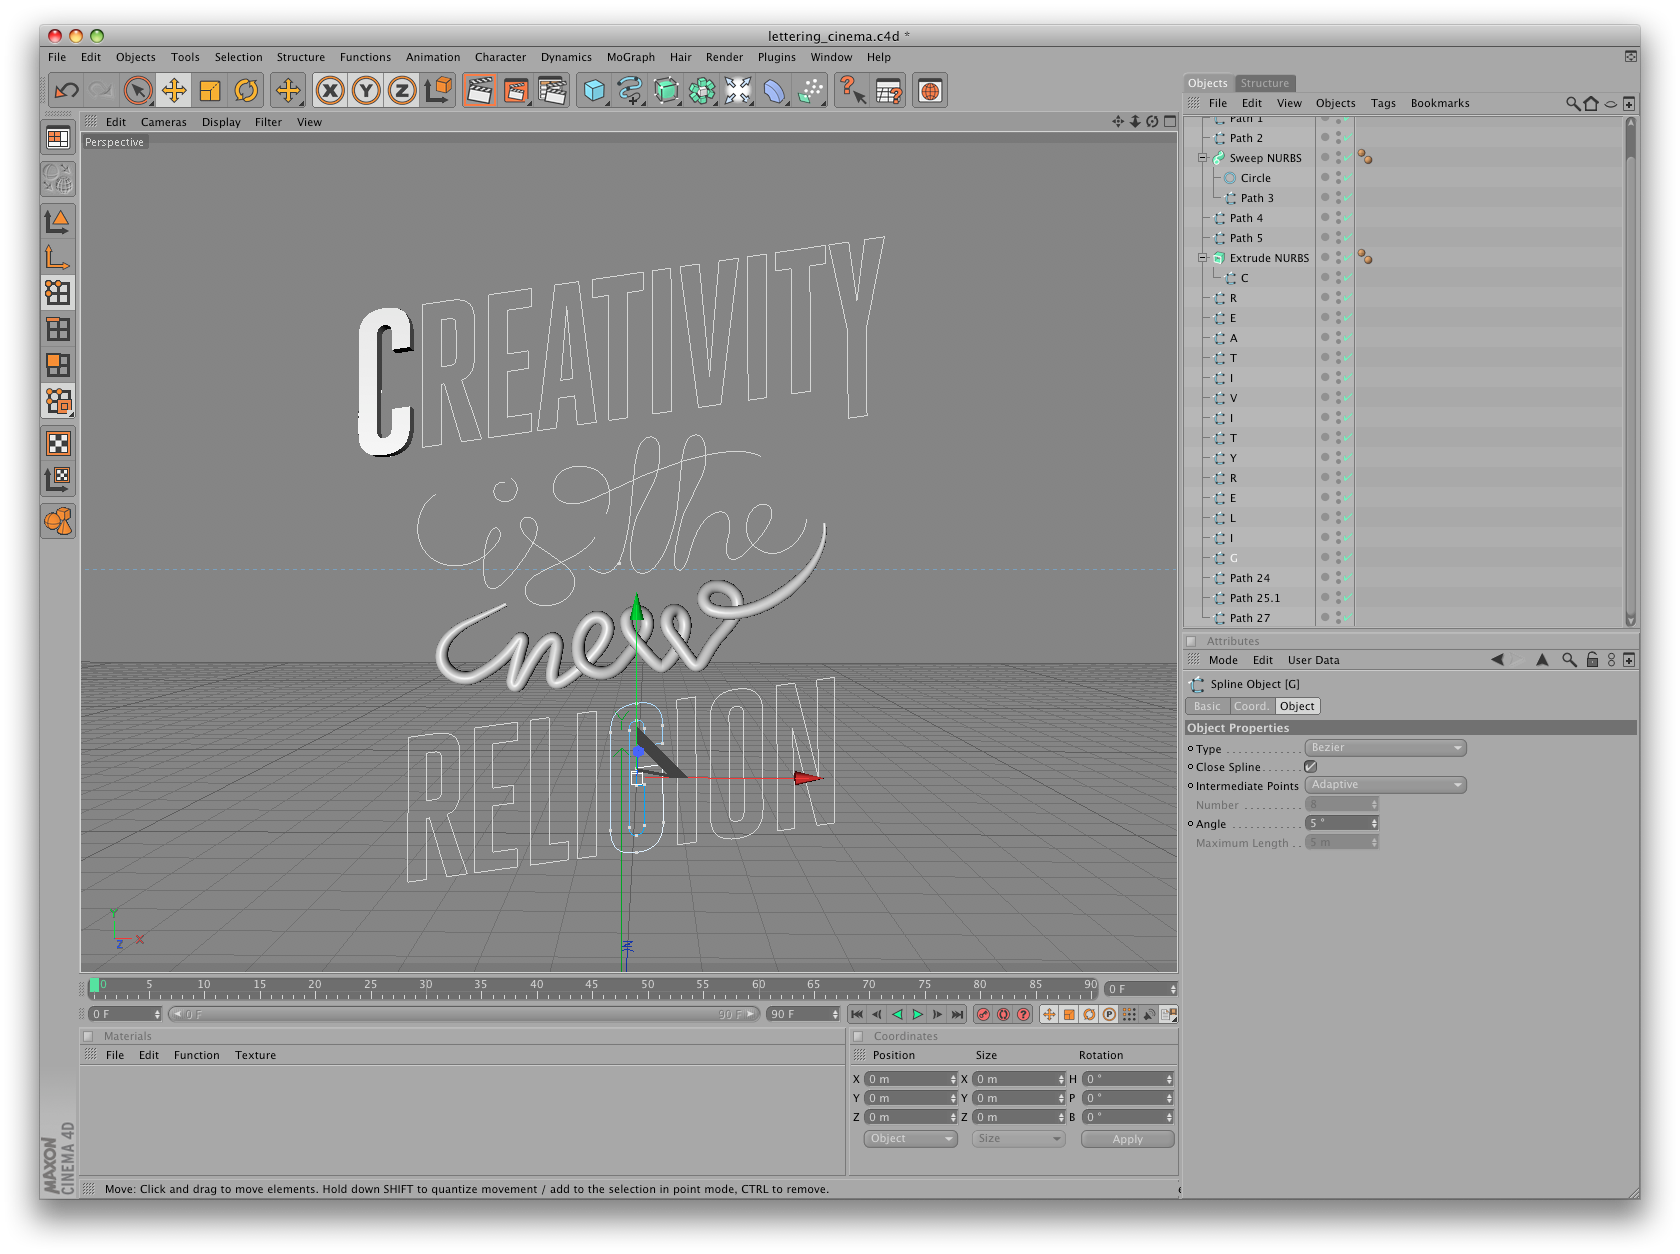Click the Position X input field
1680x1254 pixels.
(908, 1079)
